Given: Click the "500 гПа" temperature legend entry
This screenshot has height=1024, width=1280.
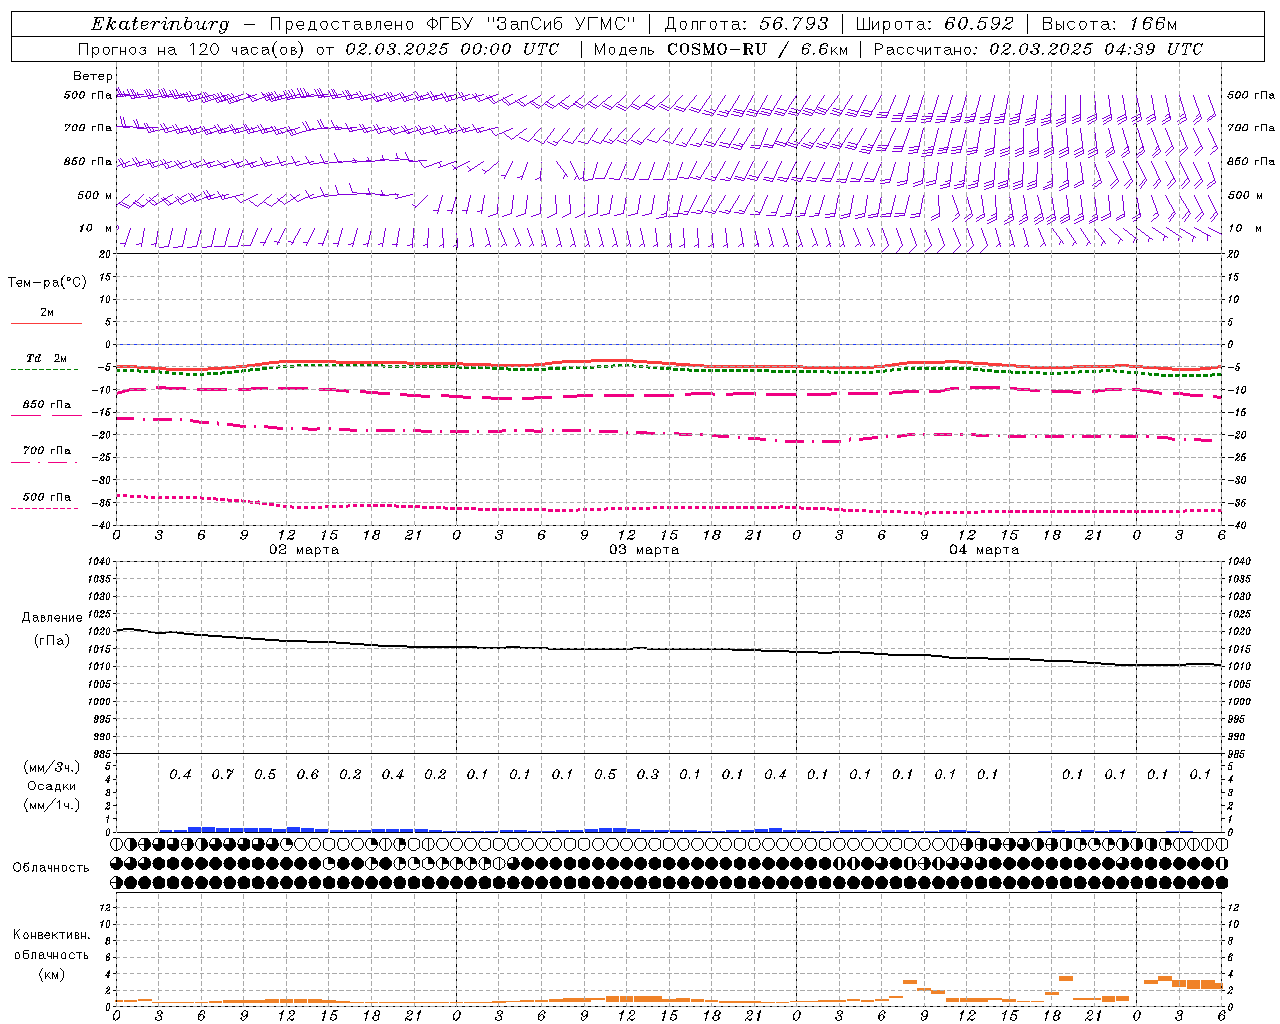Looking at the screenshot, I should pyautogui.click(x=47, y=497).
